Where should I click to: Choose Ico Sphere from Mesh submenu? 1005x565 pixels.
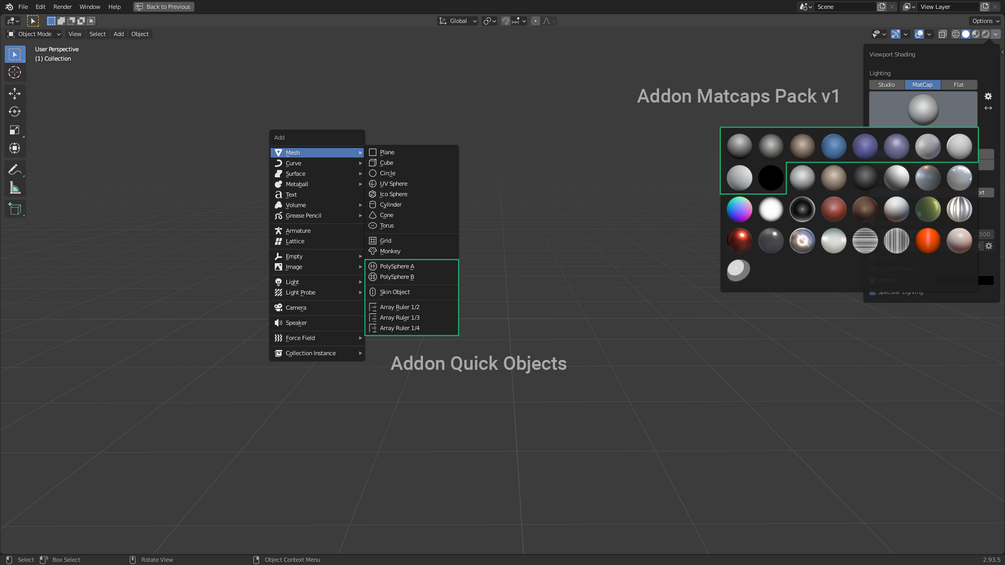pos(411,194)
